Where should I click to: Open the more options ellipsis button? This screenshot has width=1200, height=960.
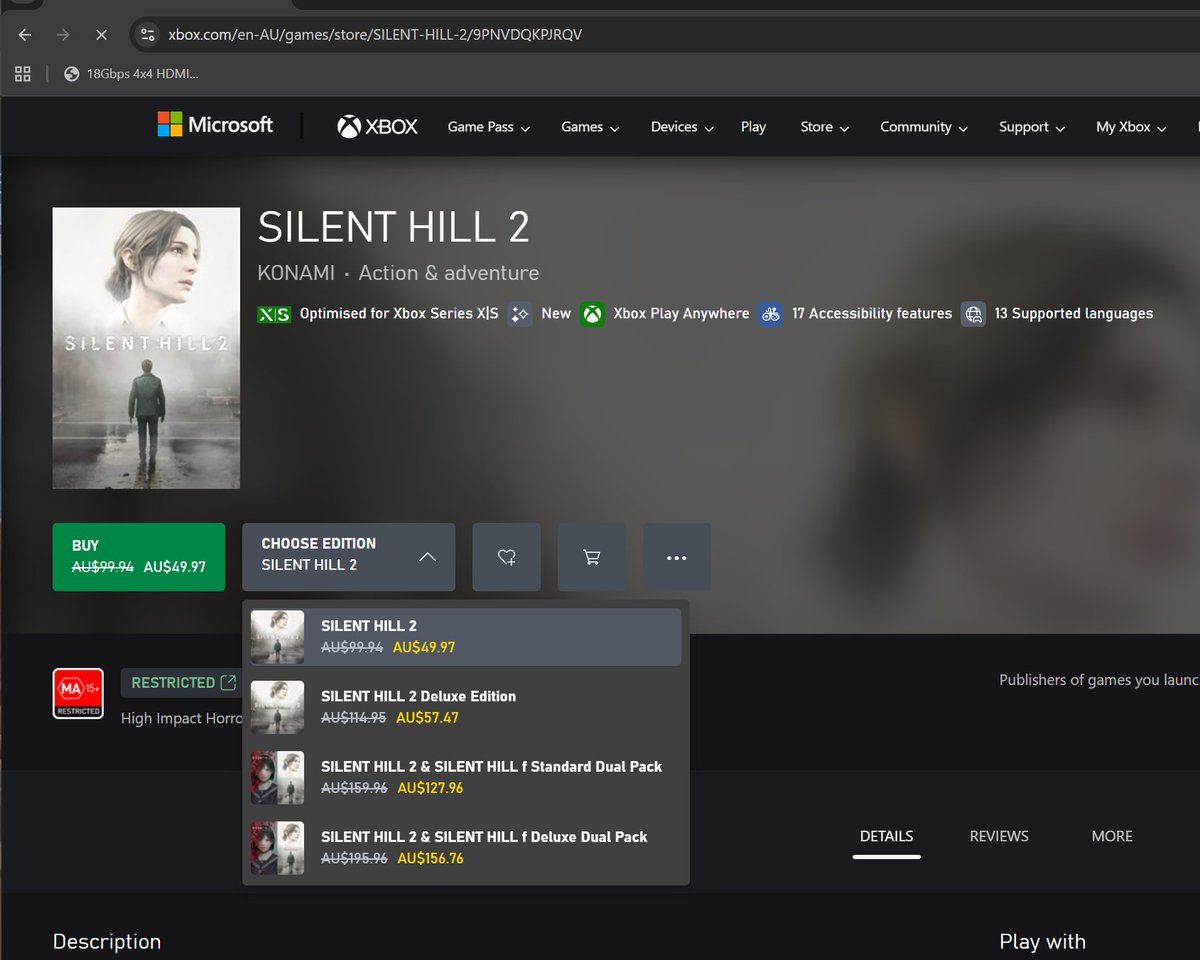click(676, 557)
